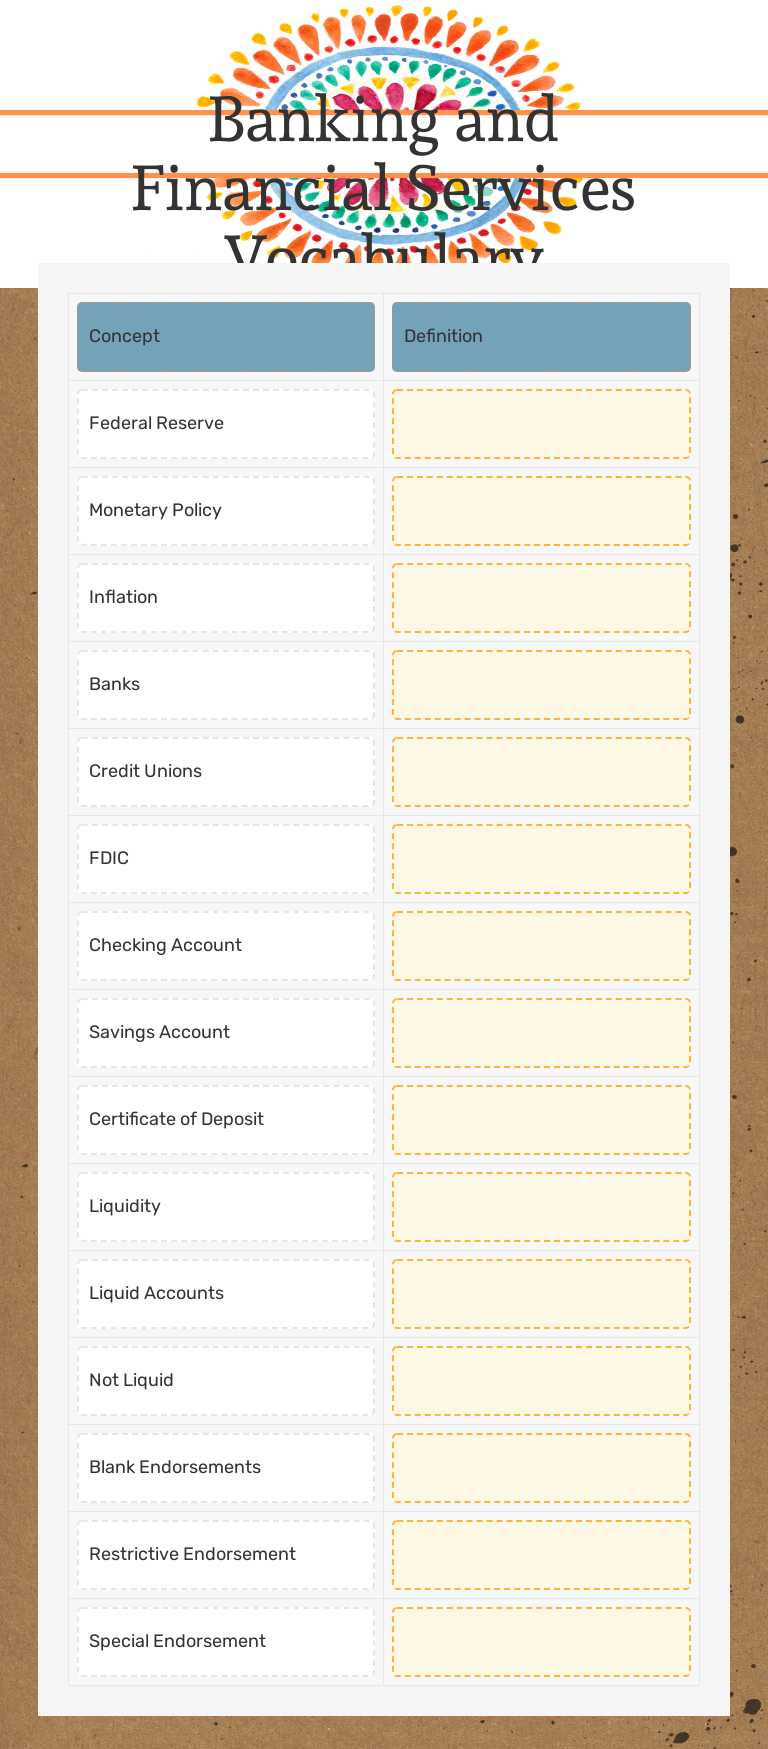Click the Credit Unions definition field

point(541,772)
